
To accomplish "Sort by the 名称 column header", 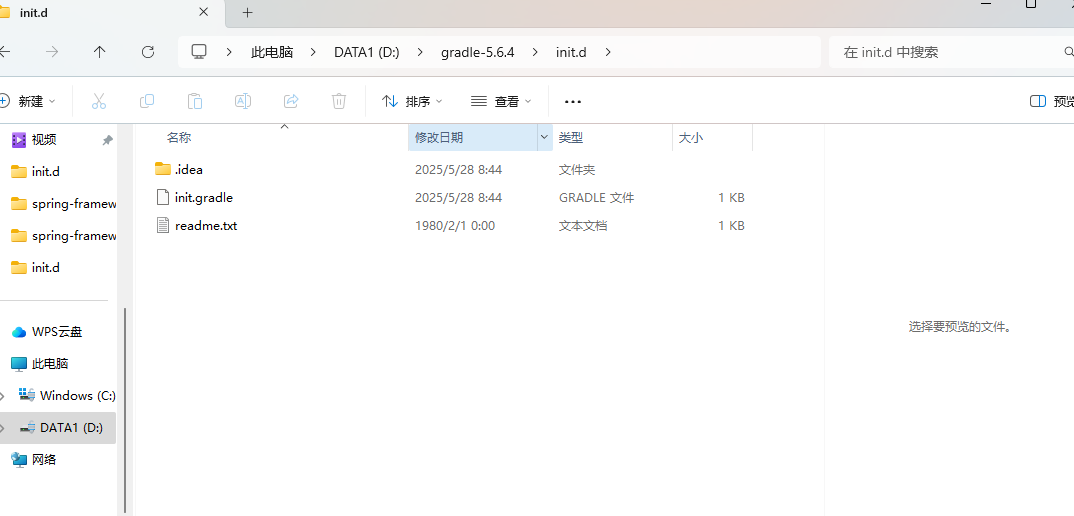I will point(179,138).
